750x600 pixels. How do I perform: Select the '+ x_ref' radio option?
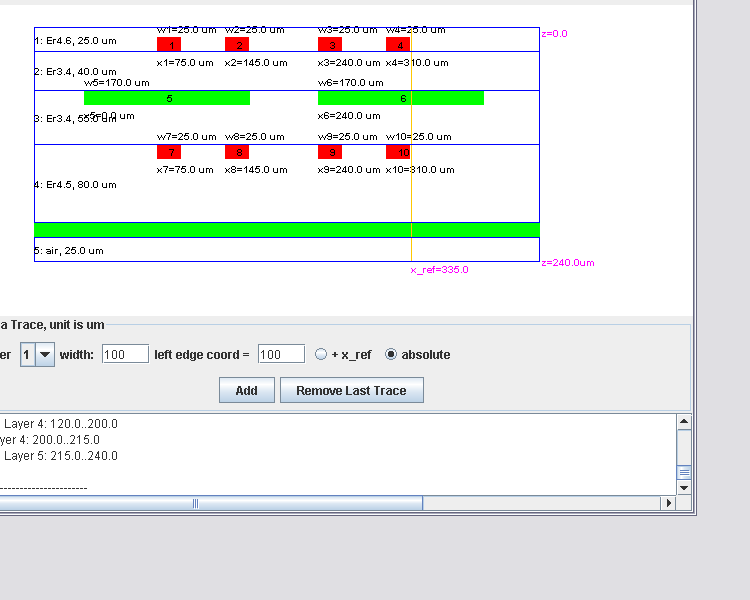point(321,354)
